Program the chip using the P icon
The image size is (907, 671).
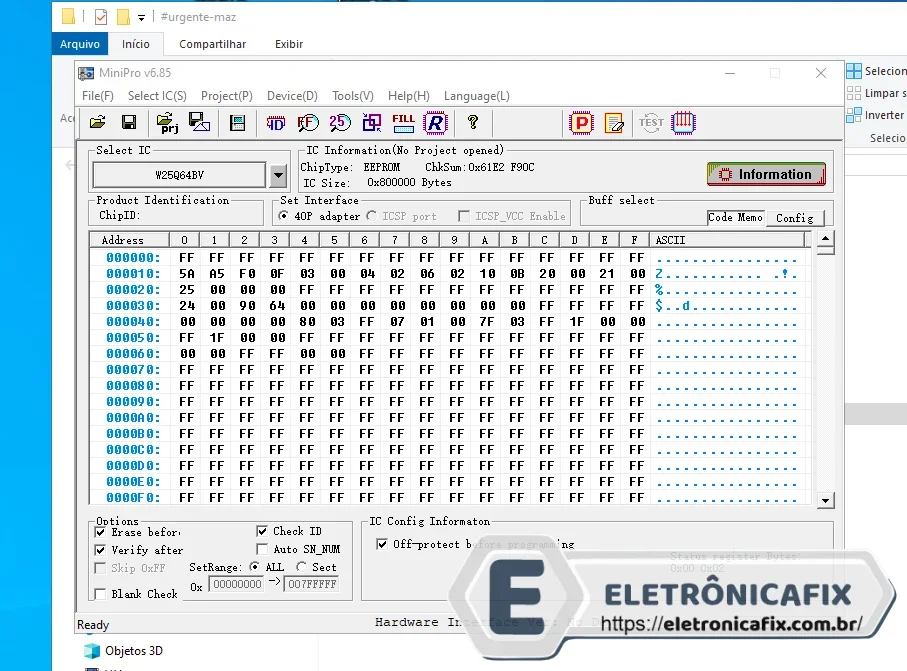[581, 122]
